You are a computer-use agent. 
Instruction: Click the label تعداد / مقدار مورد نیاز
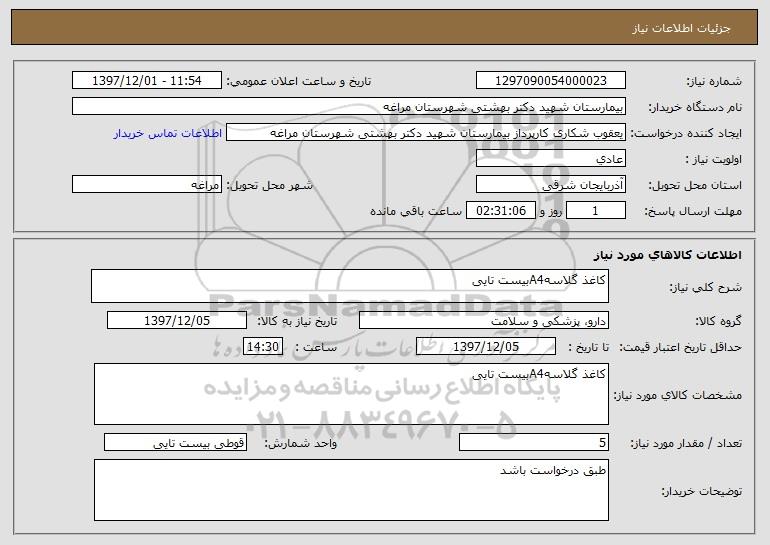(686, 443)
